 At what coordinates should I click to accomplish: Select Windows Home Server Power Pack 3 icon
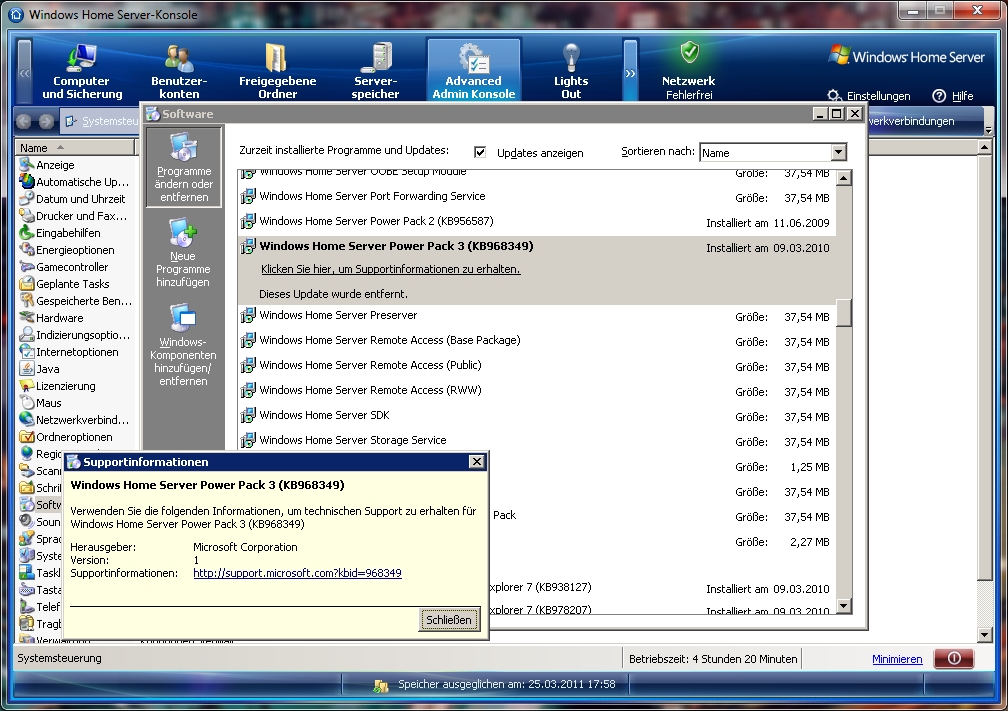[x=248, y=247]
